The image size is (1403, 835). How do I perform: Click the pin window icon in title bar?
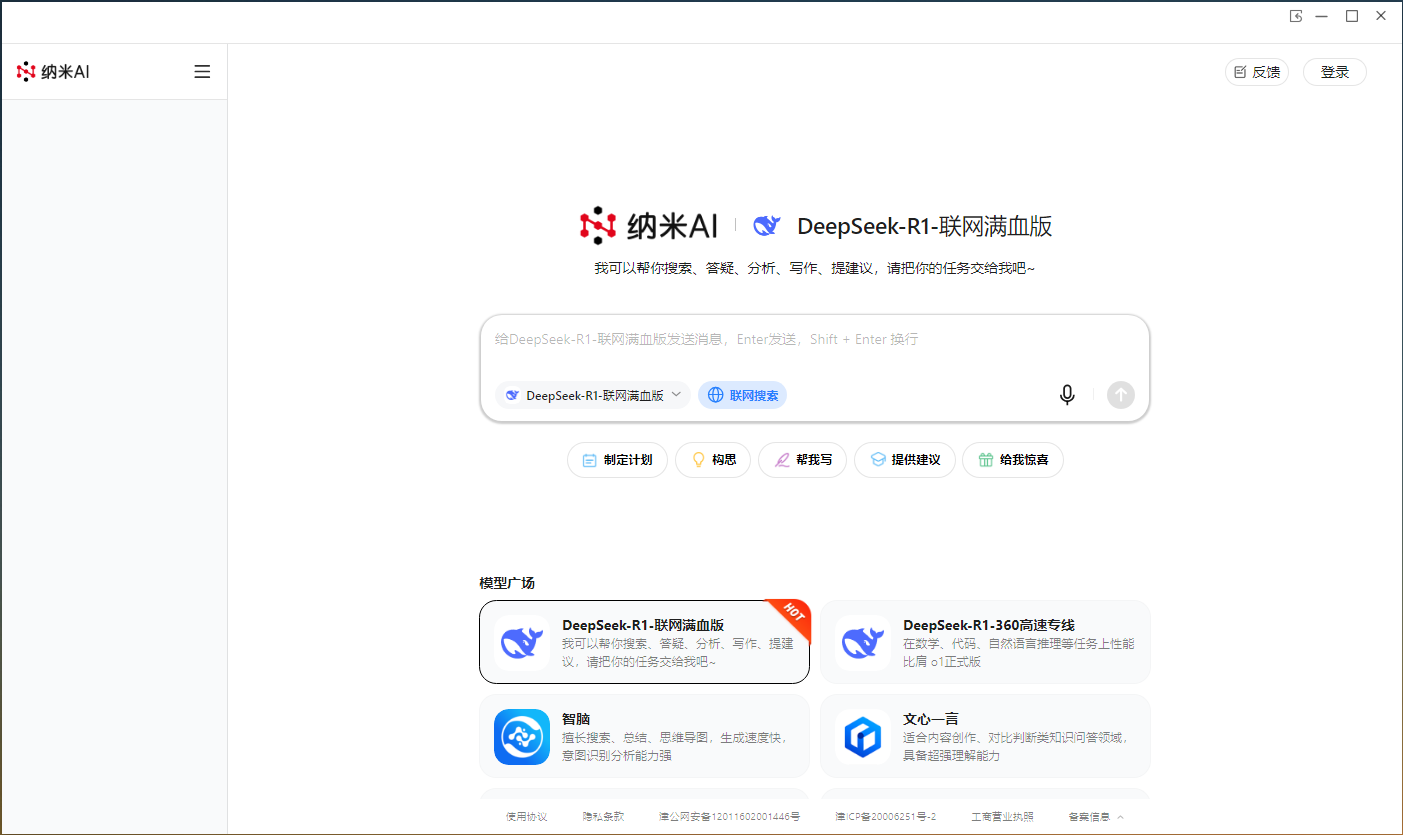(x=1295, y=16)
